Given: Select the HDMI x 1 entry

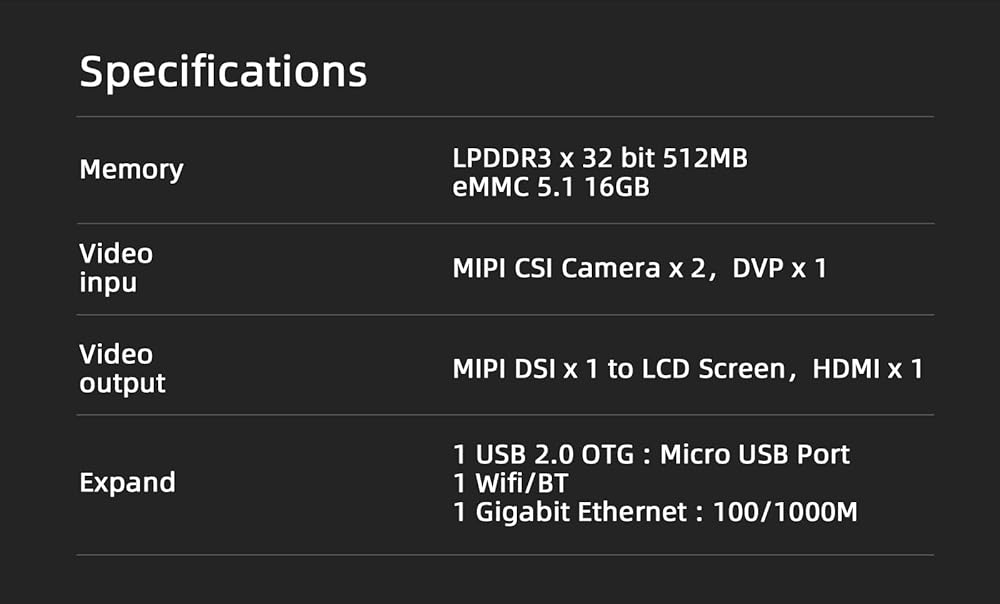Looking at the screenshot, I should (867, 369).
